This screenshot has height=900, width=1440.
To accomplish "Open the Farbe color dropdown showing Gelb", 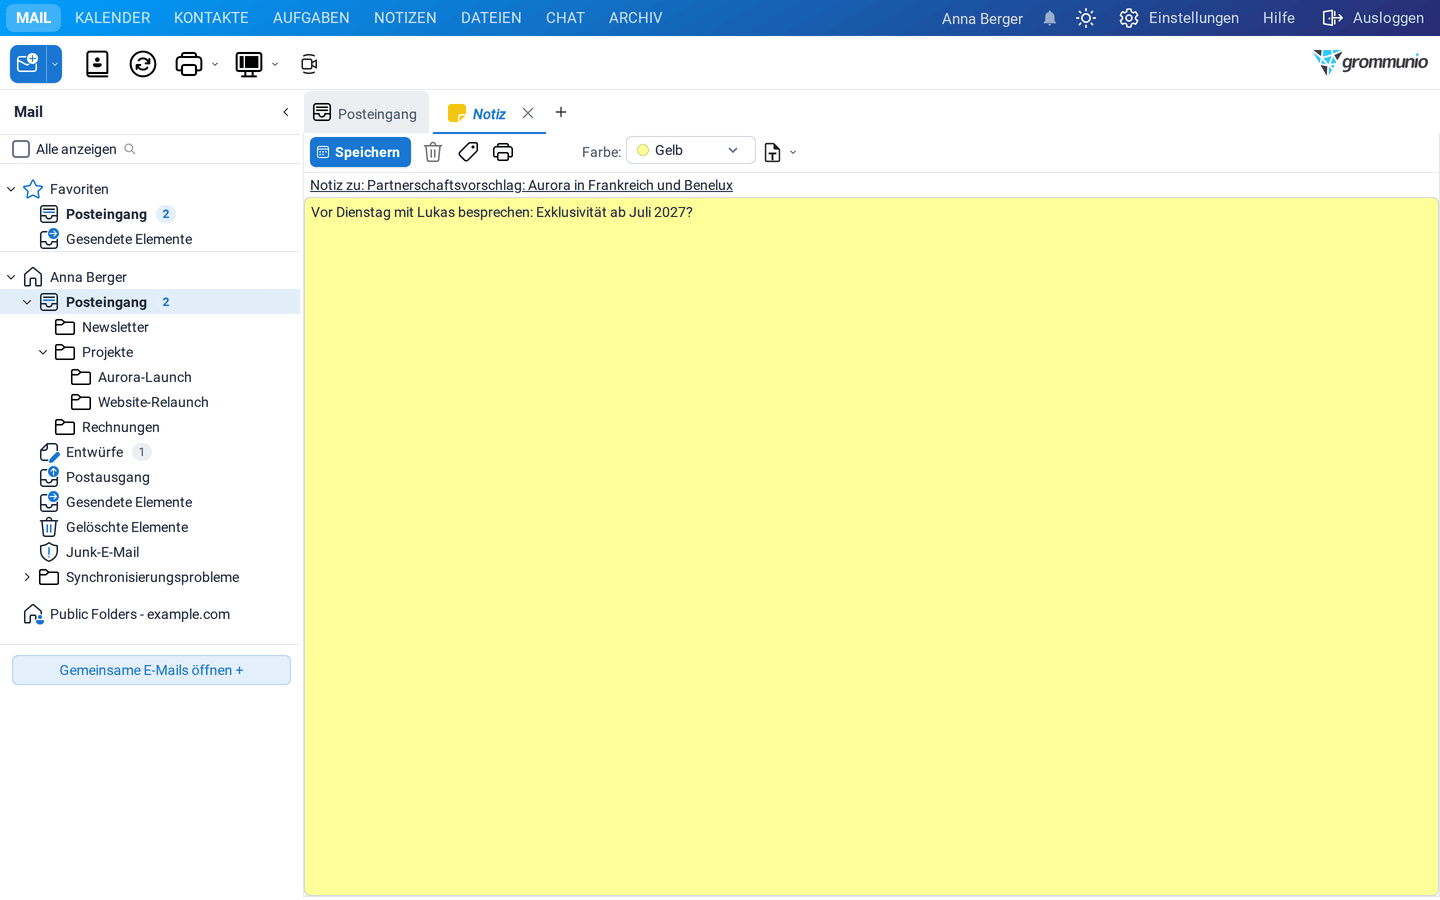I will (x=690, y=150).
